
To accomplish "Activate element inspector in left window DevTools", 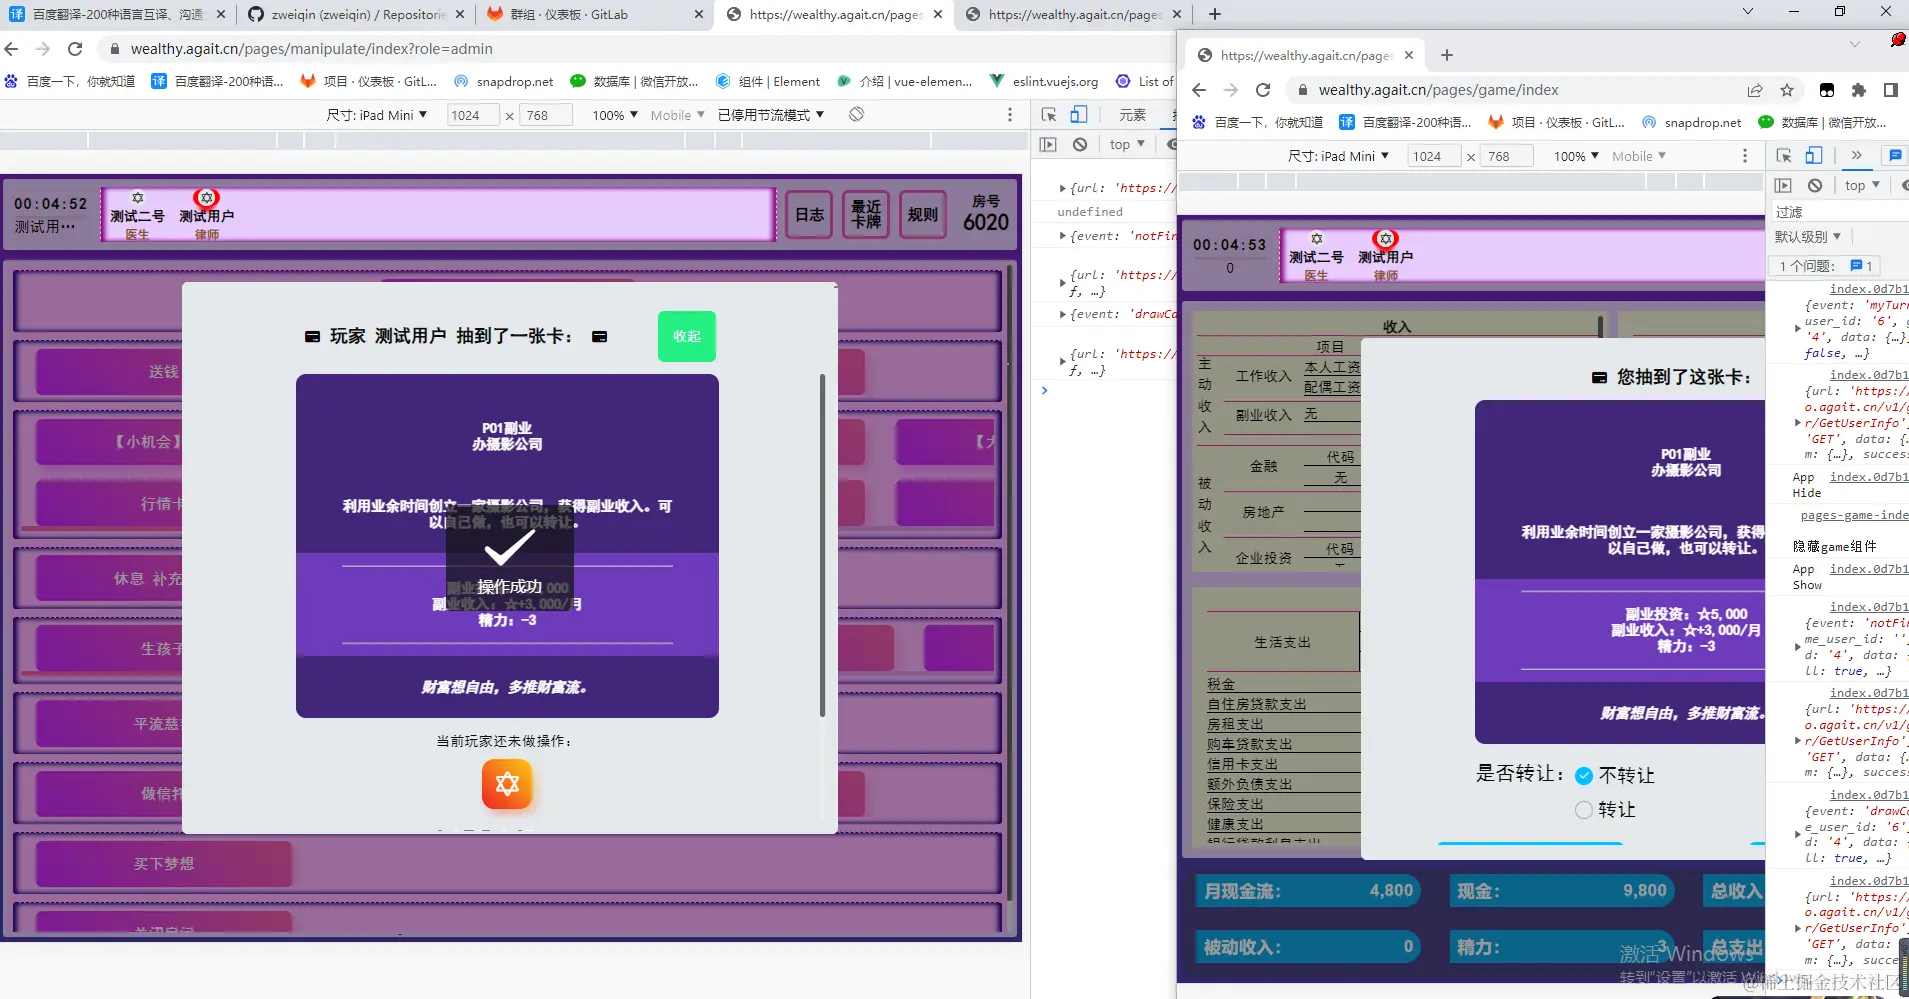I will (1049, 115).
